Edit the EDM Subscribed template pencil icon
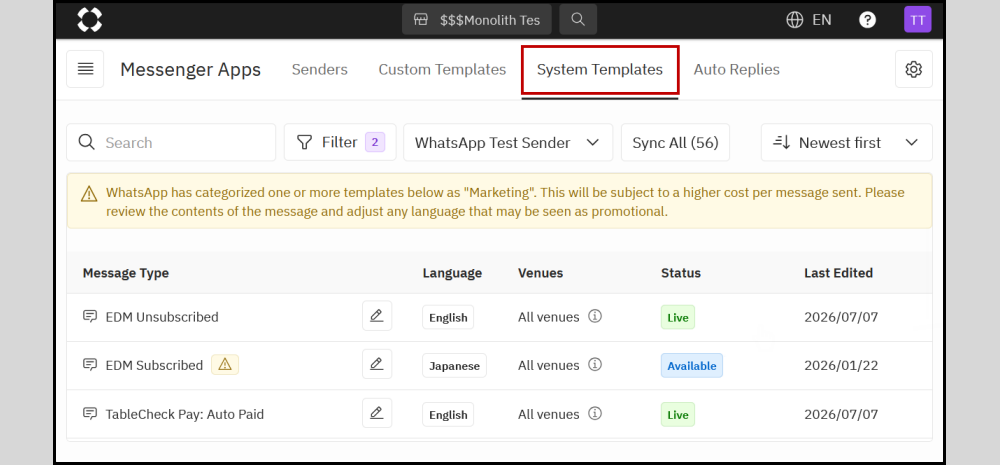This screenshot has width=1000, height=465. click(x=377, y=364)
